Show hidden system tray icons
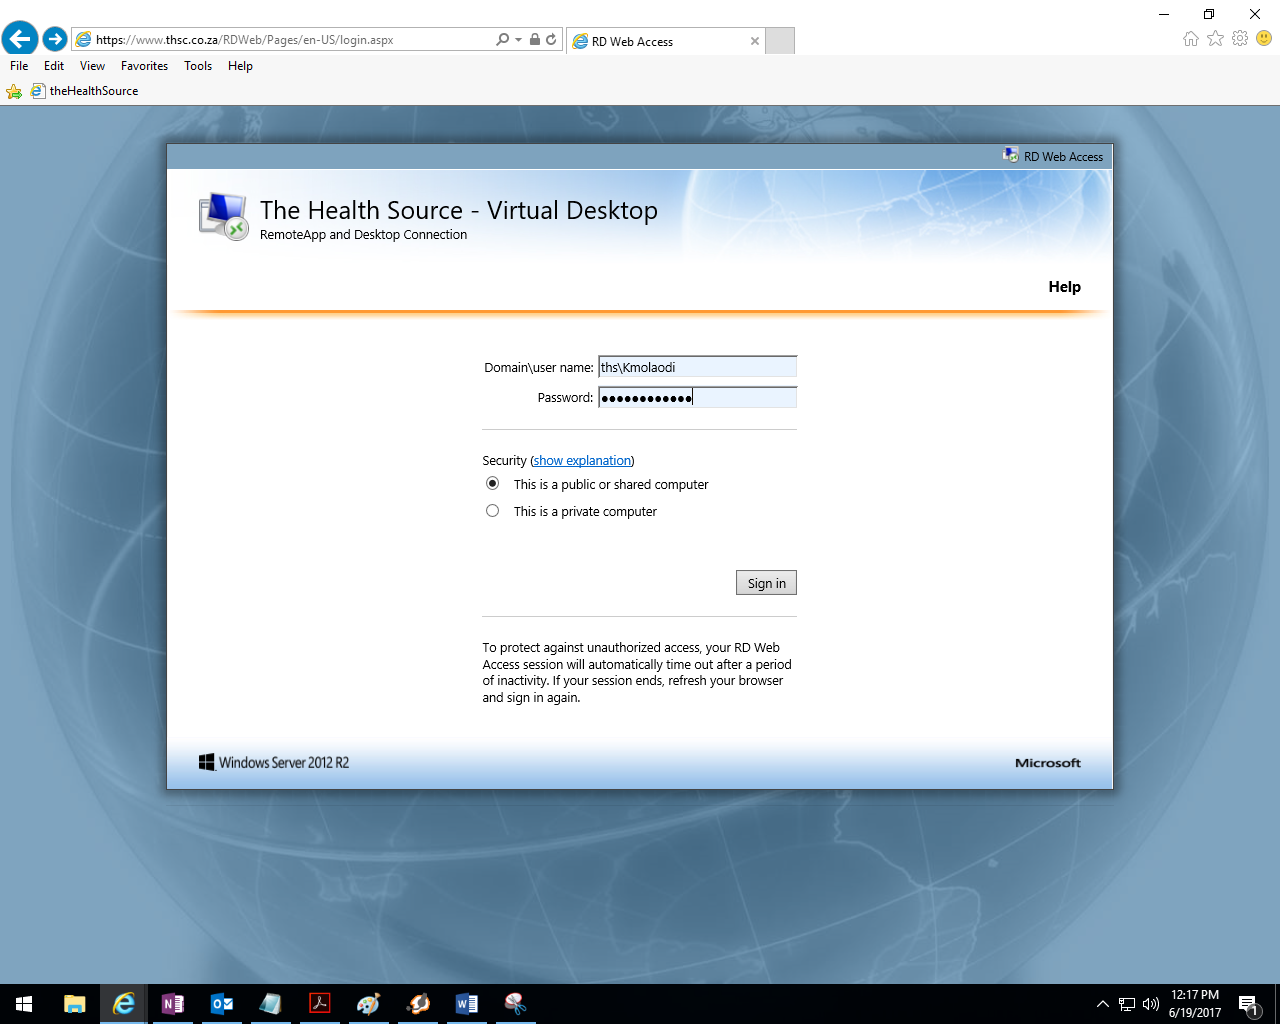Image resolution: width=1280 pixels, height=1024 pixels. [1102, 1004]
